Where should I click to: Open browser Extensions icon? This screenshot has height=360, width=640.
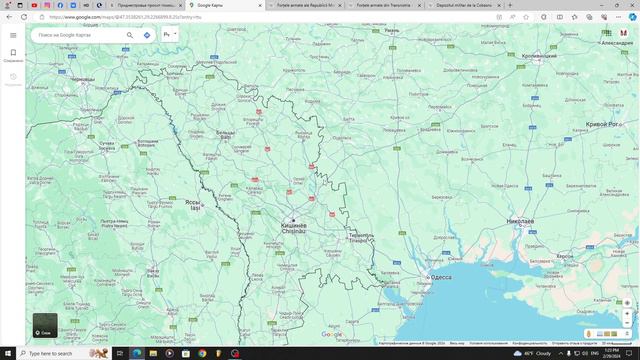pyautogui.click(x=544, y=17)
